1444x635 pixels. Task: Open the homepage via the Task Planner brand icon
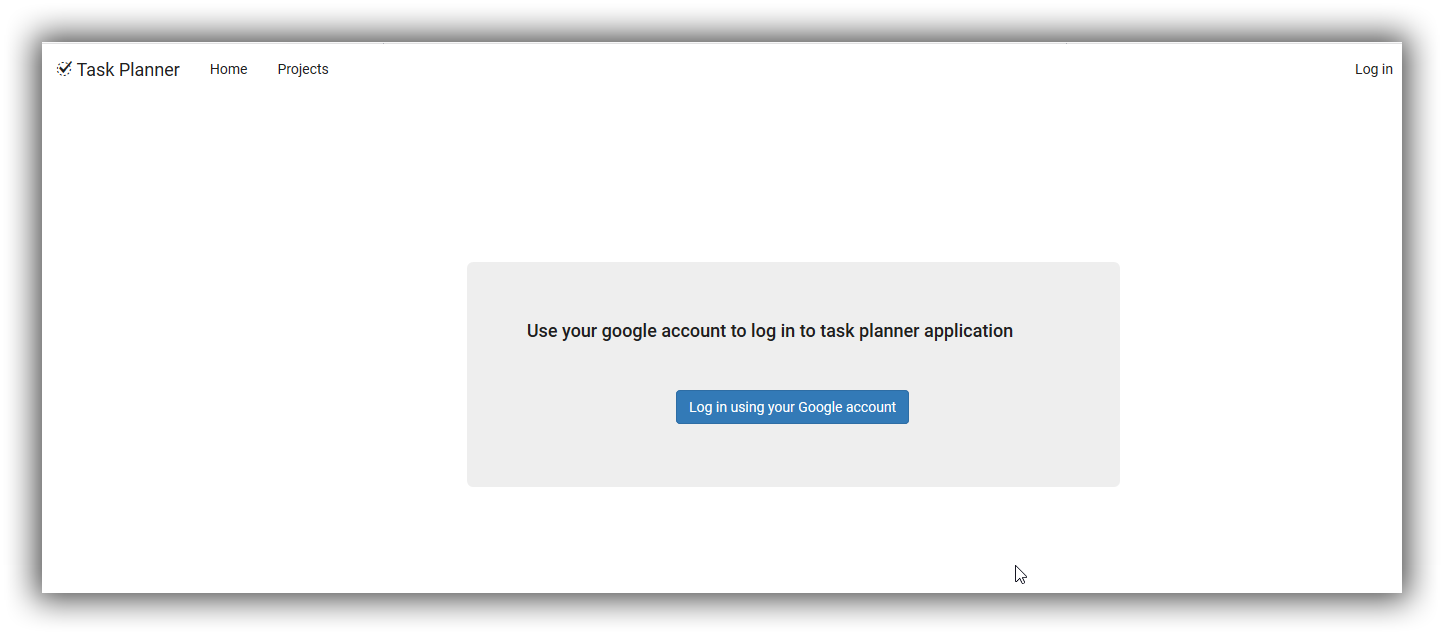click(x=64, y=67)
